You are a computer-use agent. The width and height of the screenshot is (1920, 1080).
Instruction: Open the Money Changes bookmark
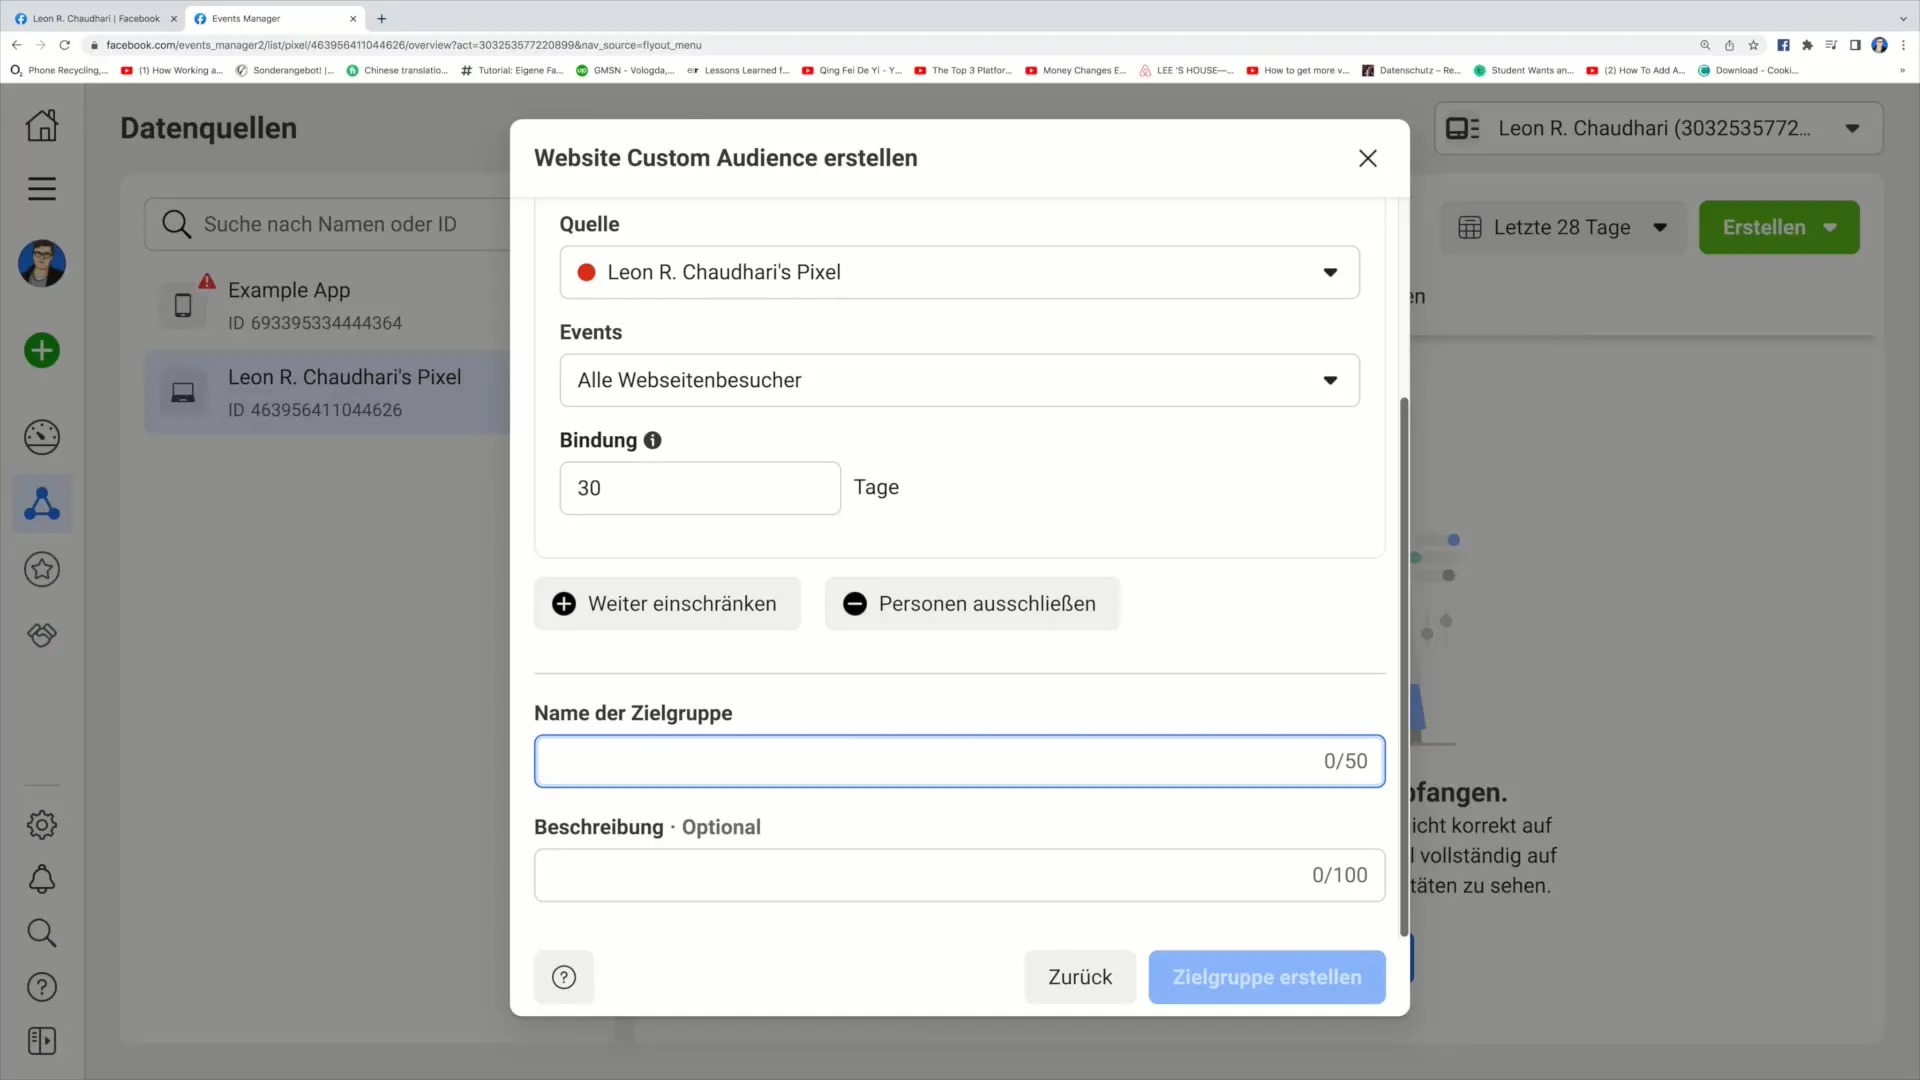tap(1076, 70)
